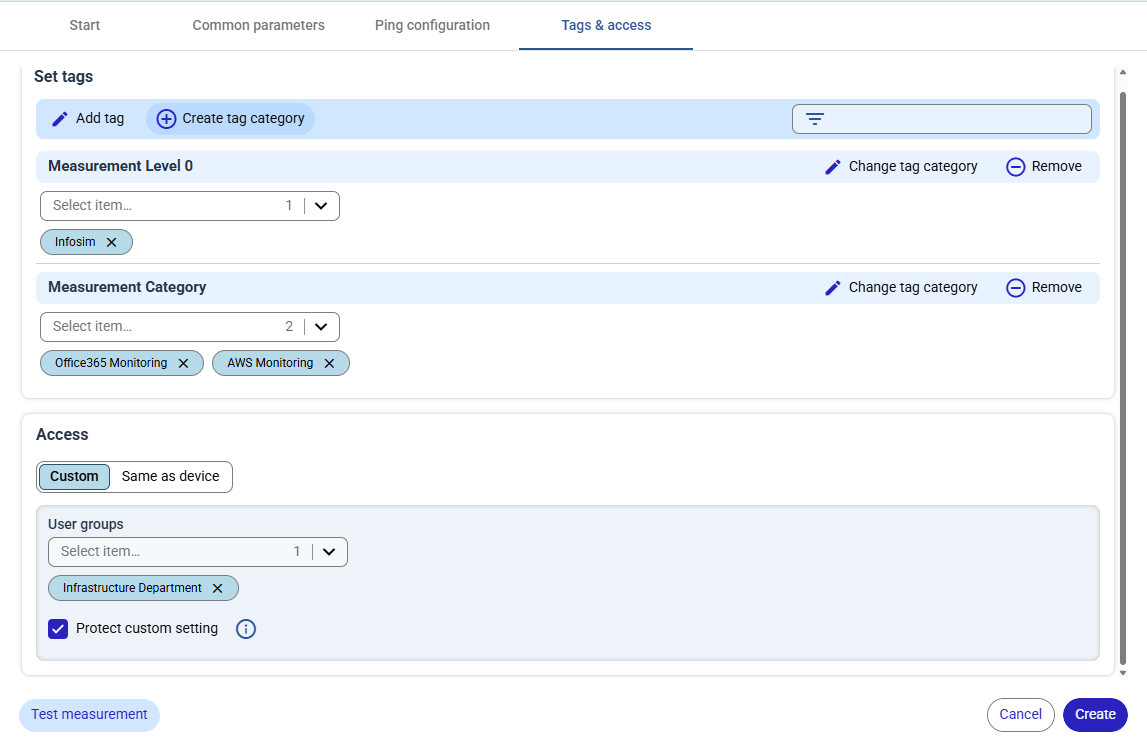
Task: Click the filter icon in tag search
Action: click(815, 119)
